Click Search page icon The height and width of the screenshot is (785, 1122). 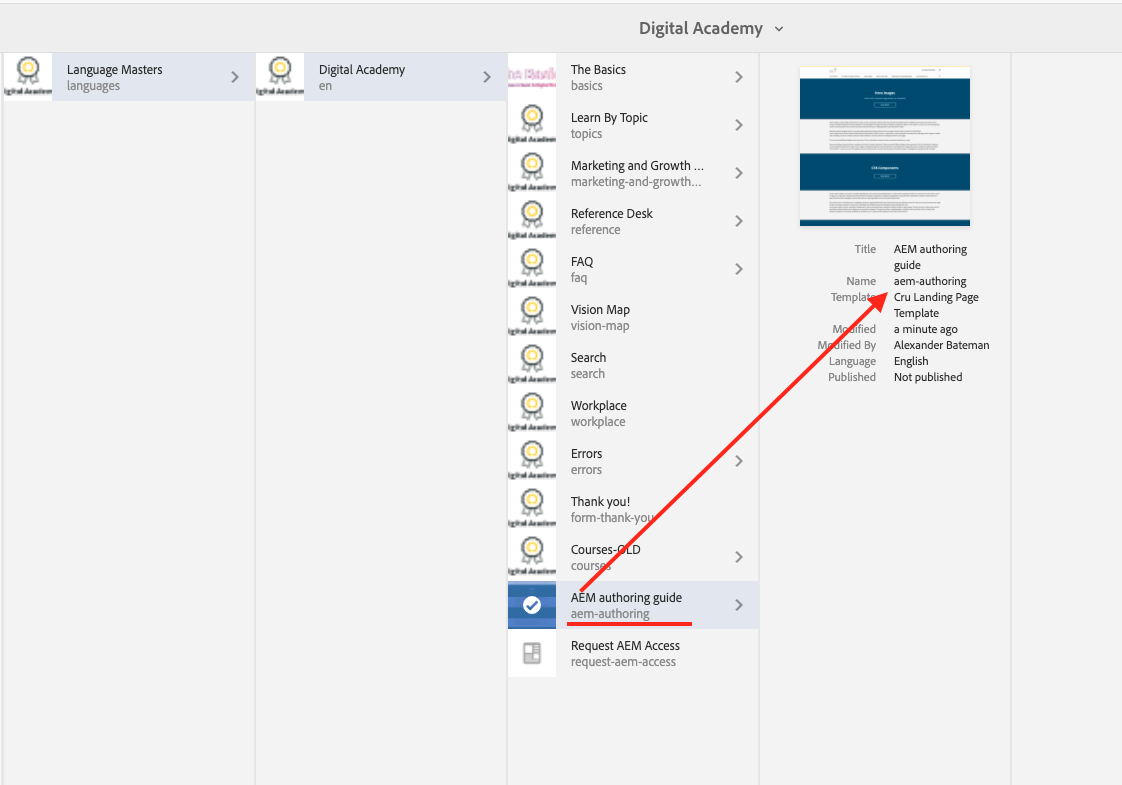[532, 364]
